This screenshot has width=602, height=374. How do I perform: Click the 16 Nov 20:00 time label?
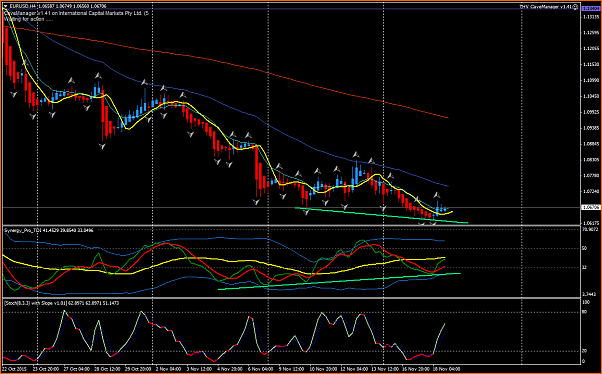[415, 369]
